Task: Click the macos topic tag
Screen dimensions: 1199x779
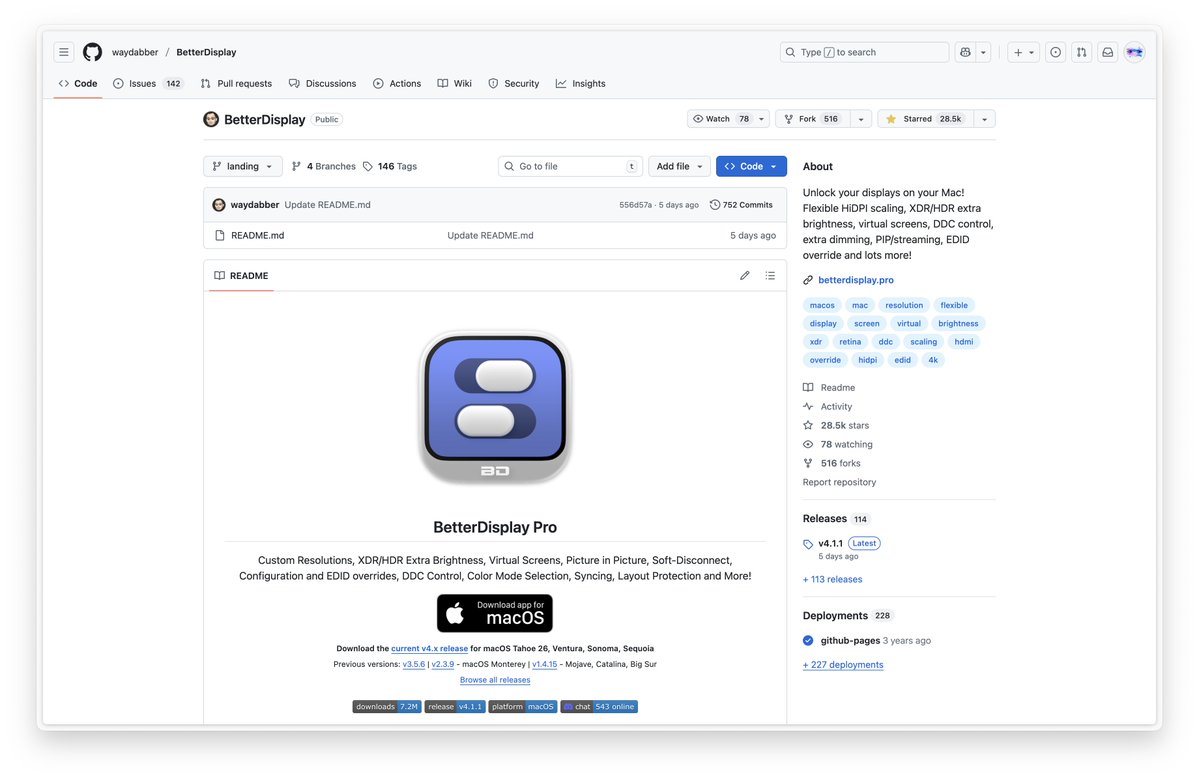Action: pos(822,305)
